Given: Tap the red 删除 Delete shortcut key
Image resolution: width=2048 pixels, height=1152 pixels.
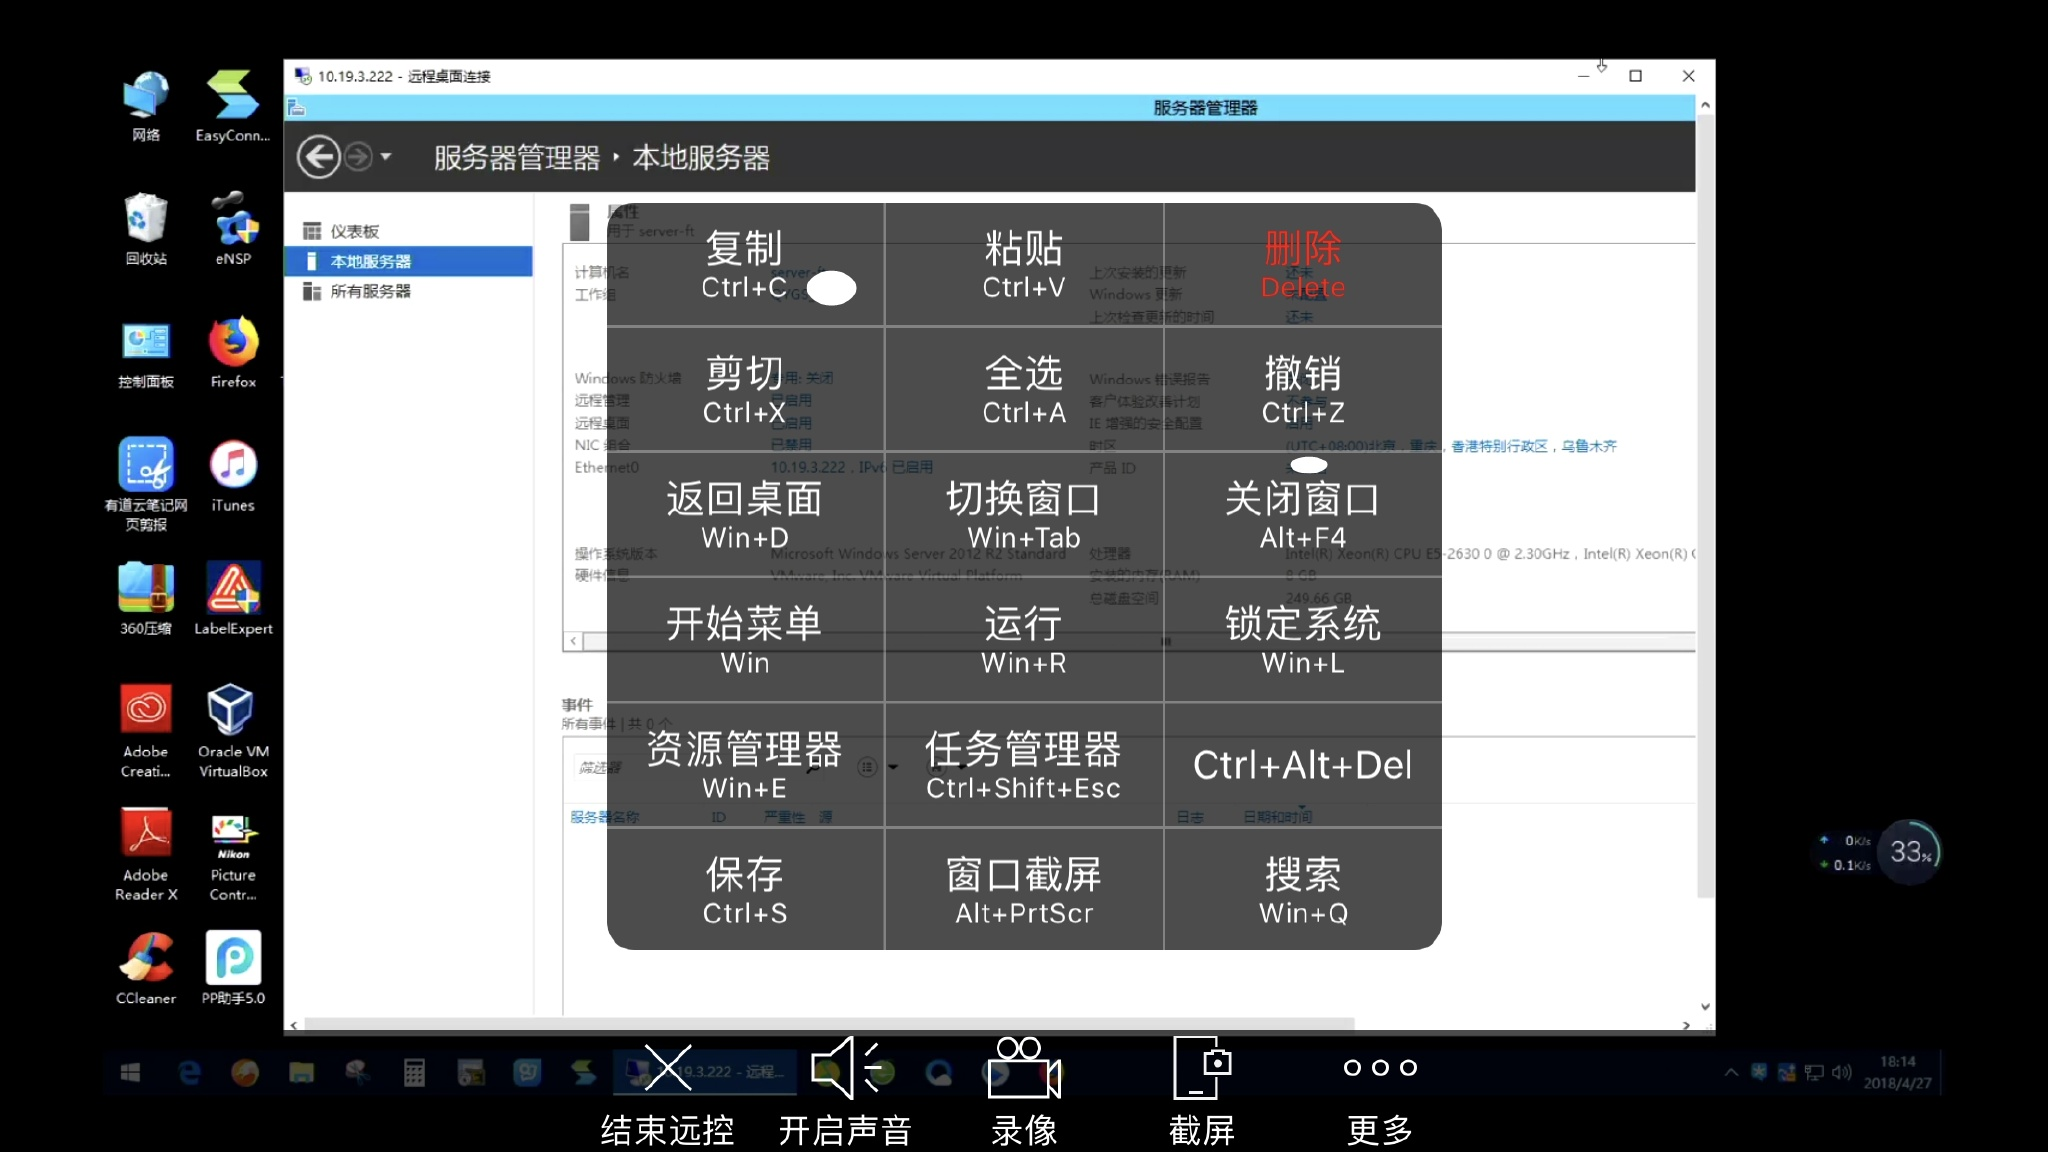Looking at the screenshot, I should point(1303,265).
